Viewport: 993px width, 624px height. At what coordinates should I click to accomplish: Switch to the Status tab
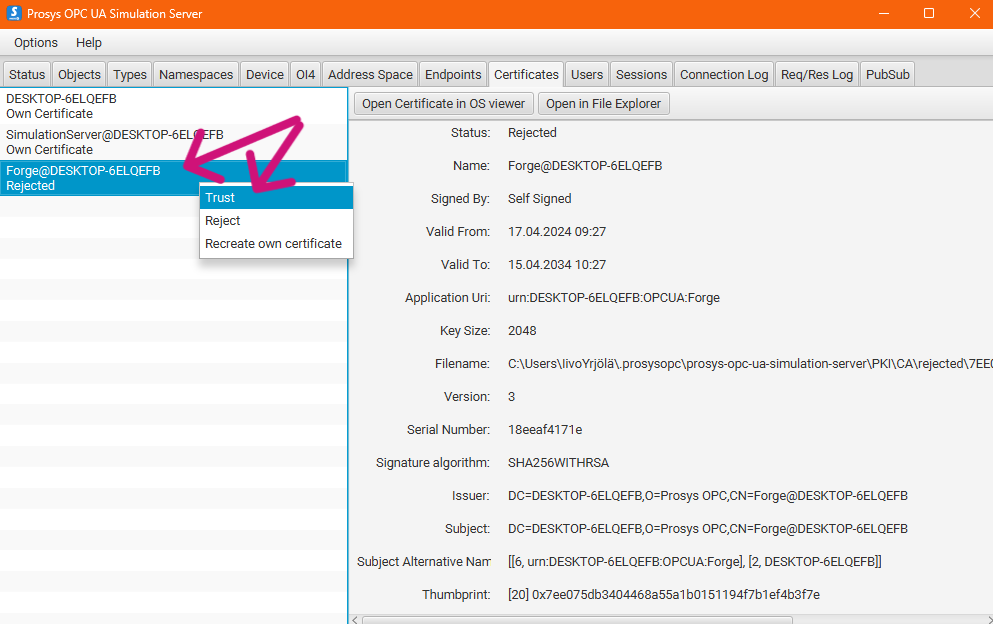tap(27, 75)
